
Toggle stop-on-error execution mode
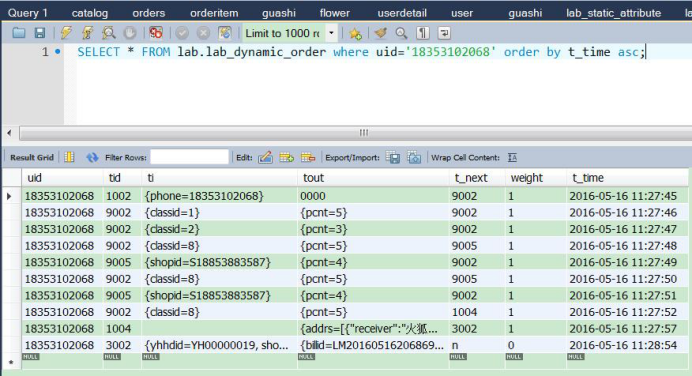click(x=156, y=33)
